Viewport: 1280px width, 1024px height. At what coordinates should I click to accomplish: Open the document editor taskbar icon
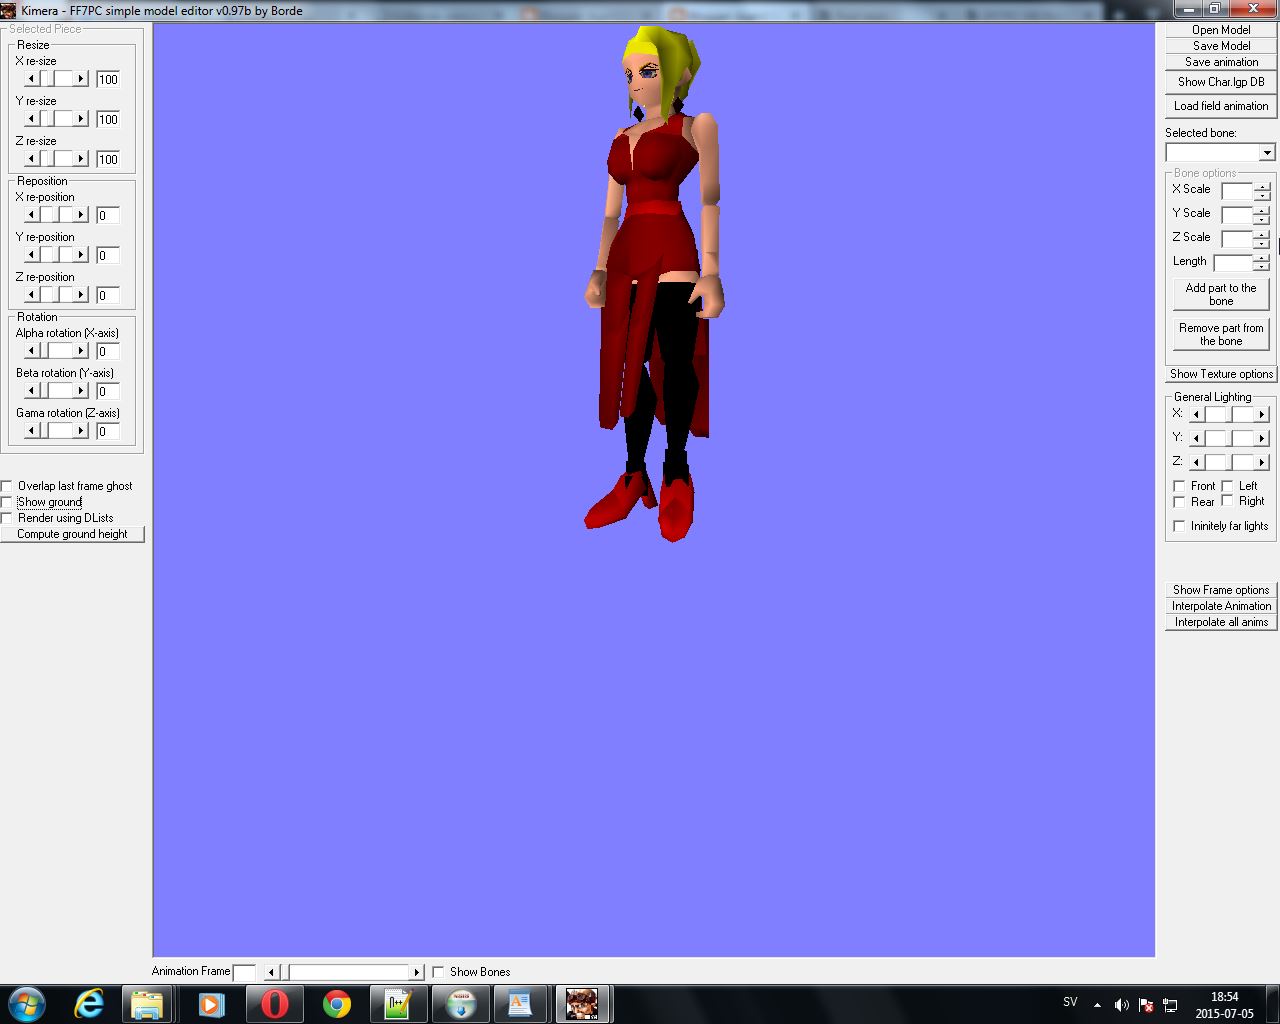[520, 1003]
